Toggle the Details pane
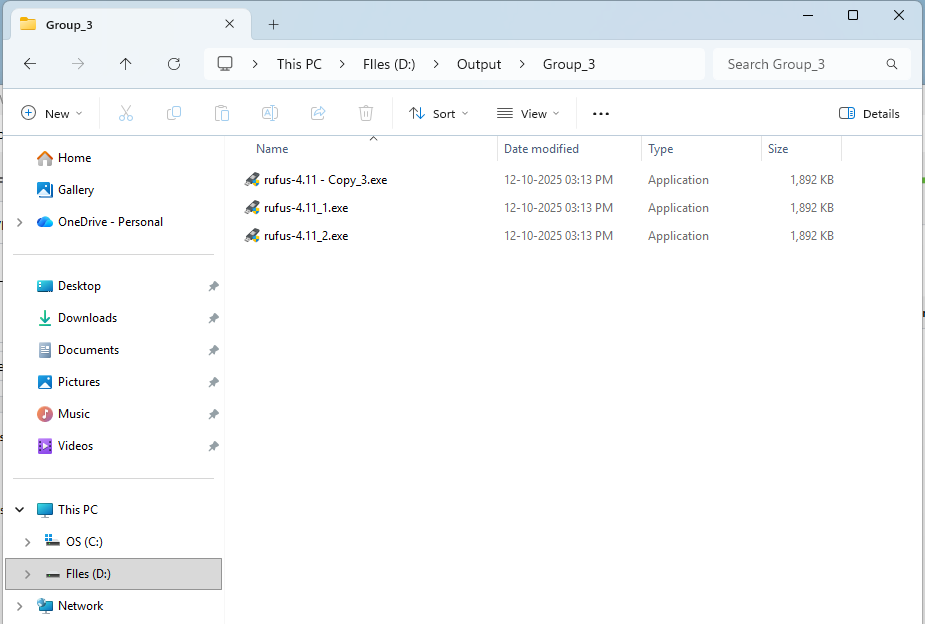 click(868, 113)
